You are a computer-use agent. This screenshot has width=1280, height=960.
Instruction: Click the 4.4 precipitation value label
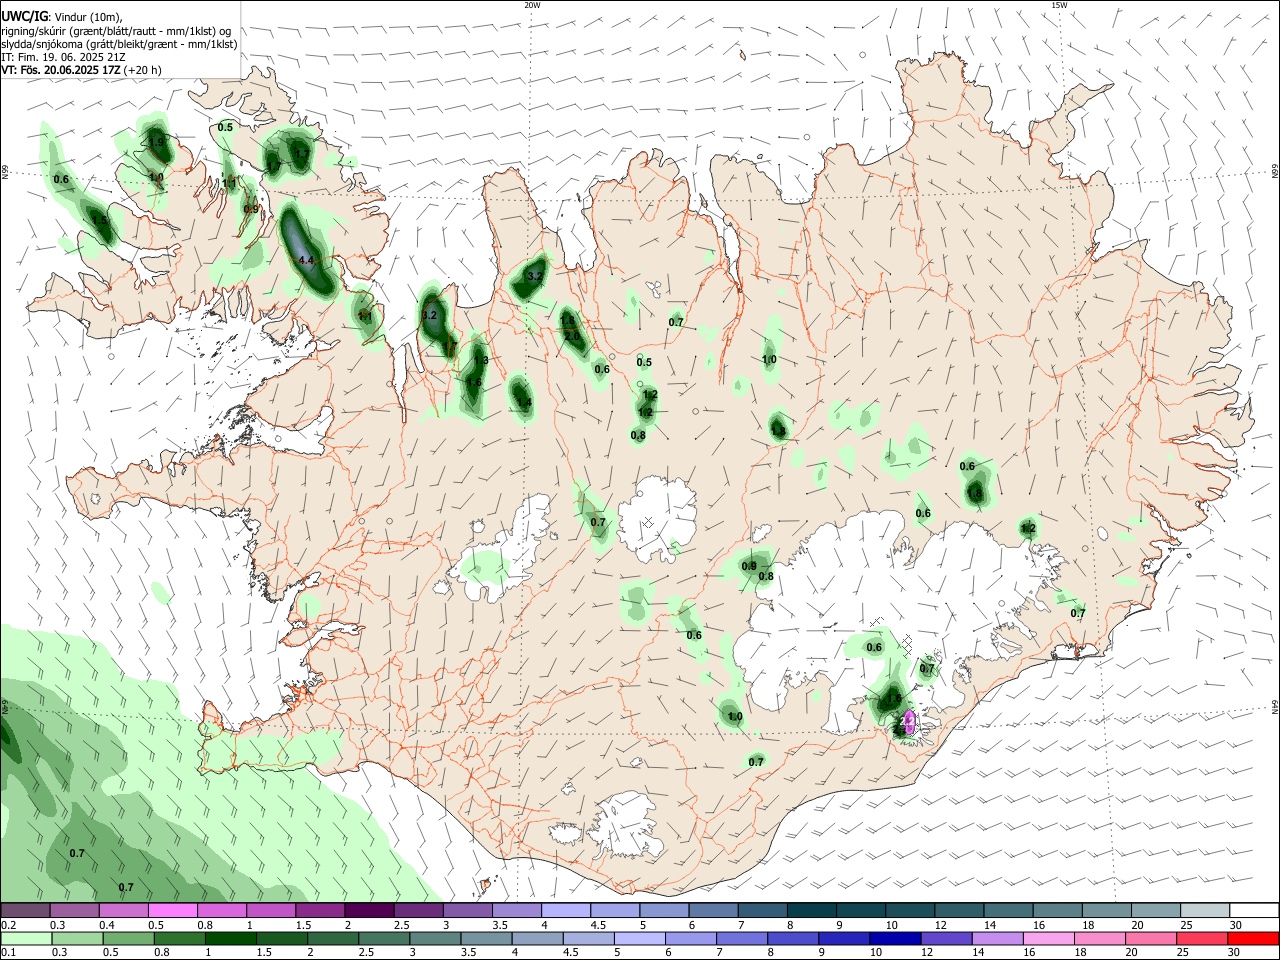(307, 260)
